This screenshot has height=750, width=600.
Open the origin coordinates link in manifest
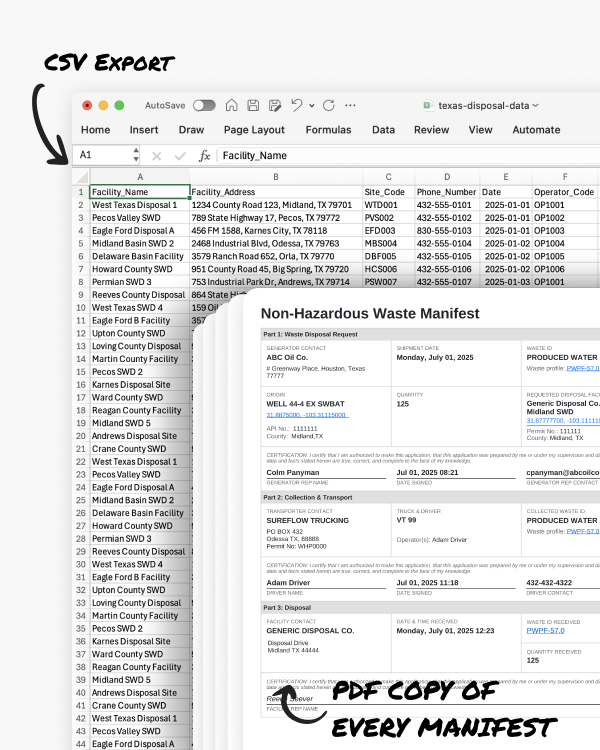click(x=307, y=415)
